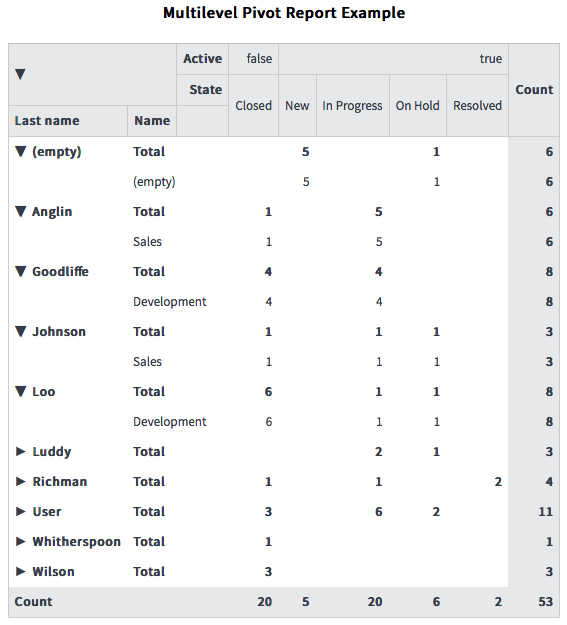This screenshot has height=625, width=567.
Task: Click the Closed state column header
Action: (x=253, y=106)
